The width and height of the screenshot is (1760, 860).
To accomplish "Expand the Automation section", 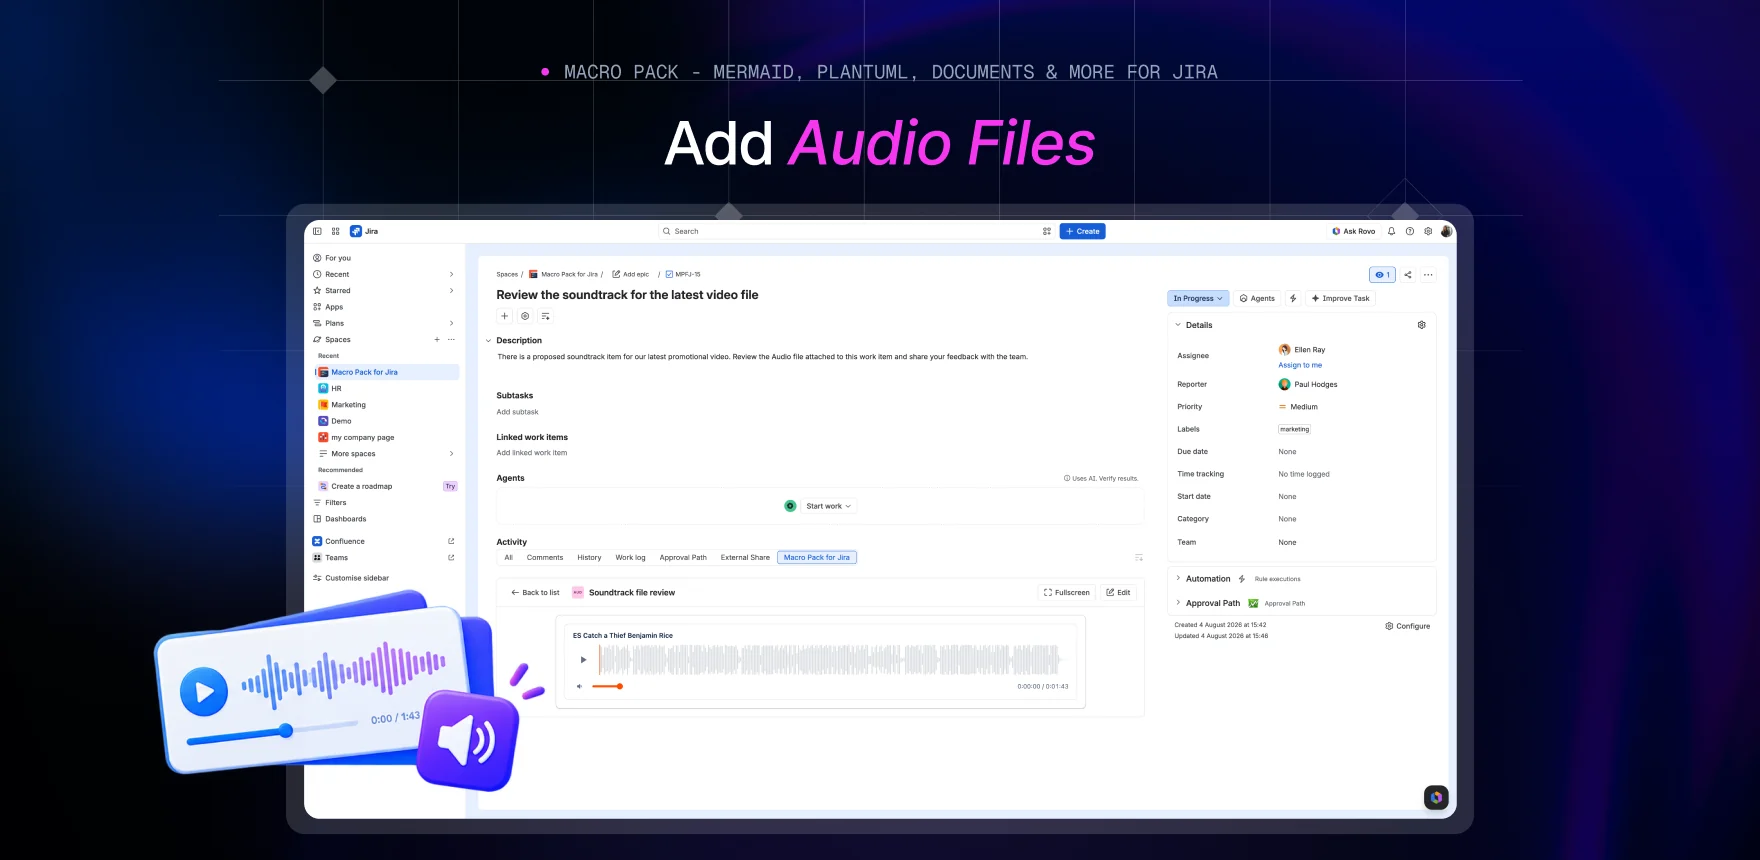I will pos(1178,578).
